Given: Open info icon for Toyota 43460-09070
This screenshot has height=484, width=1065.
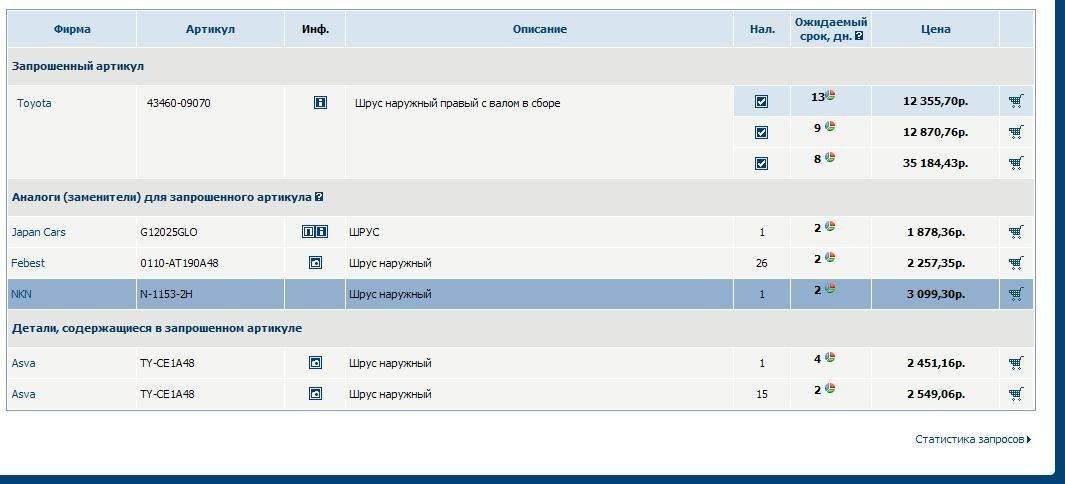Looking at the screenshot, I should coord(320,102).
